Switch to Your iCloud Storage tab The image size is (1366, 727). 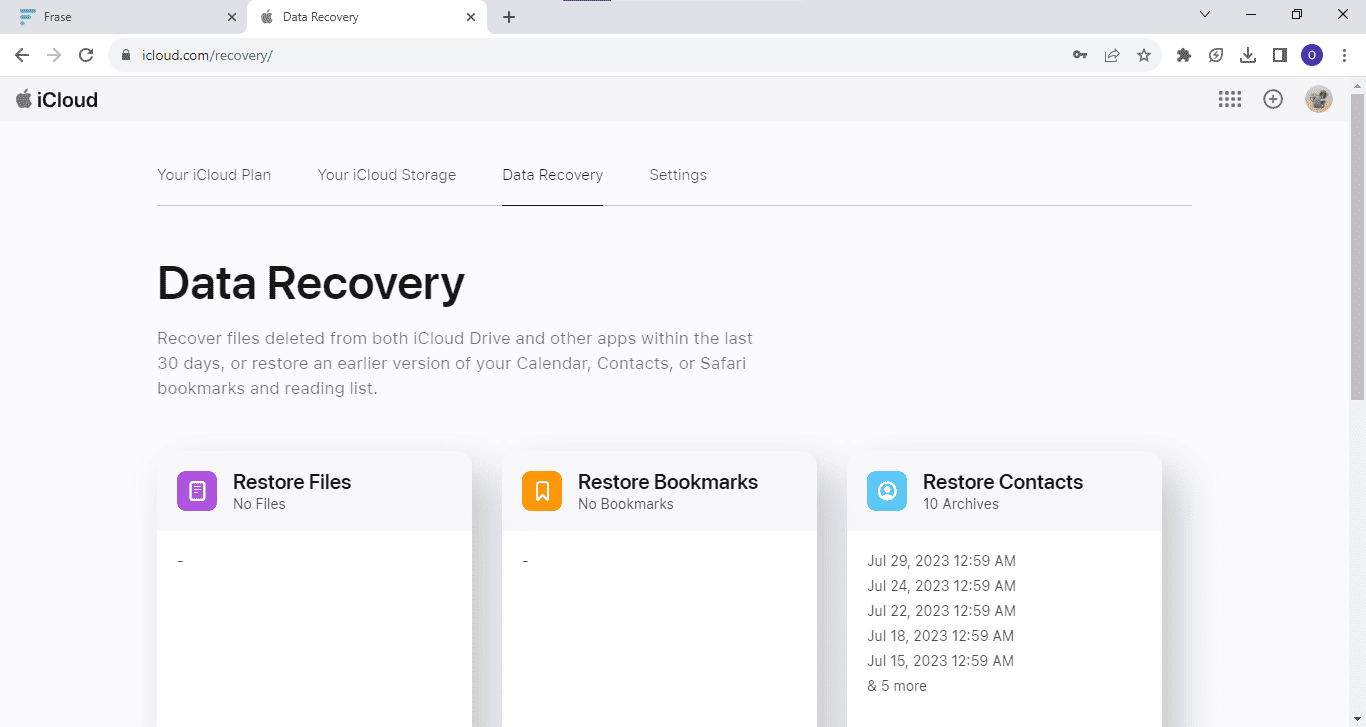tap(387, 175)
